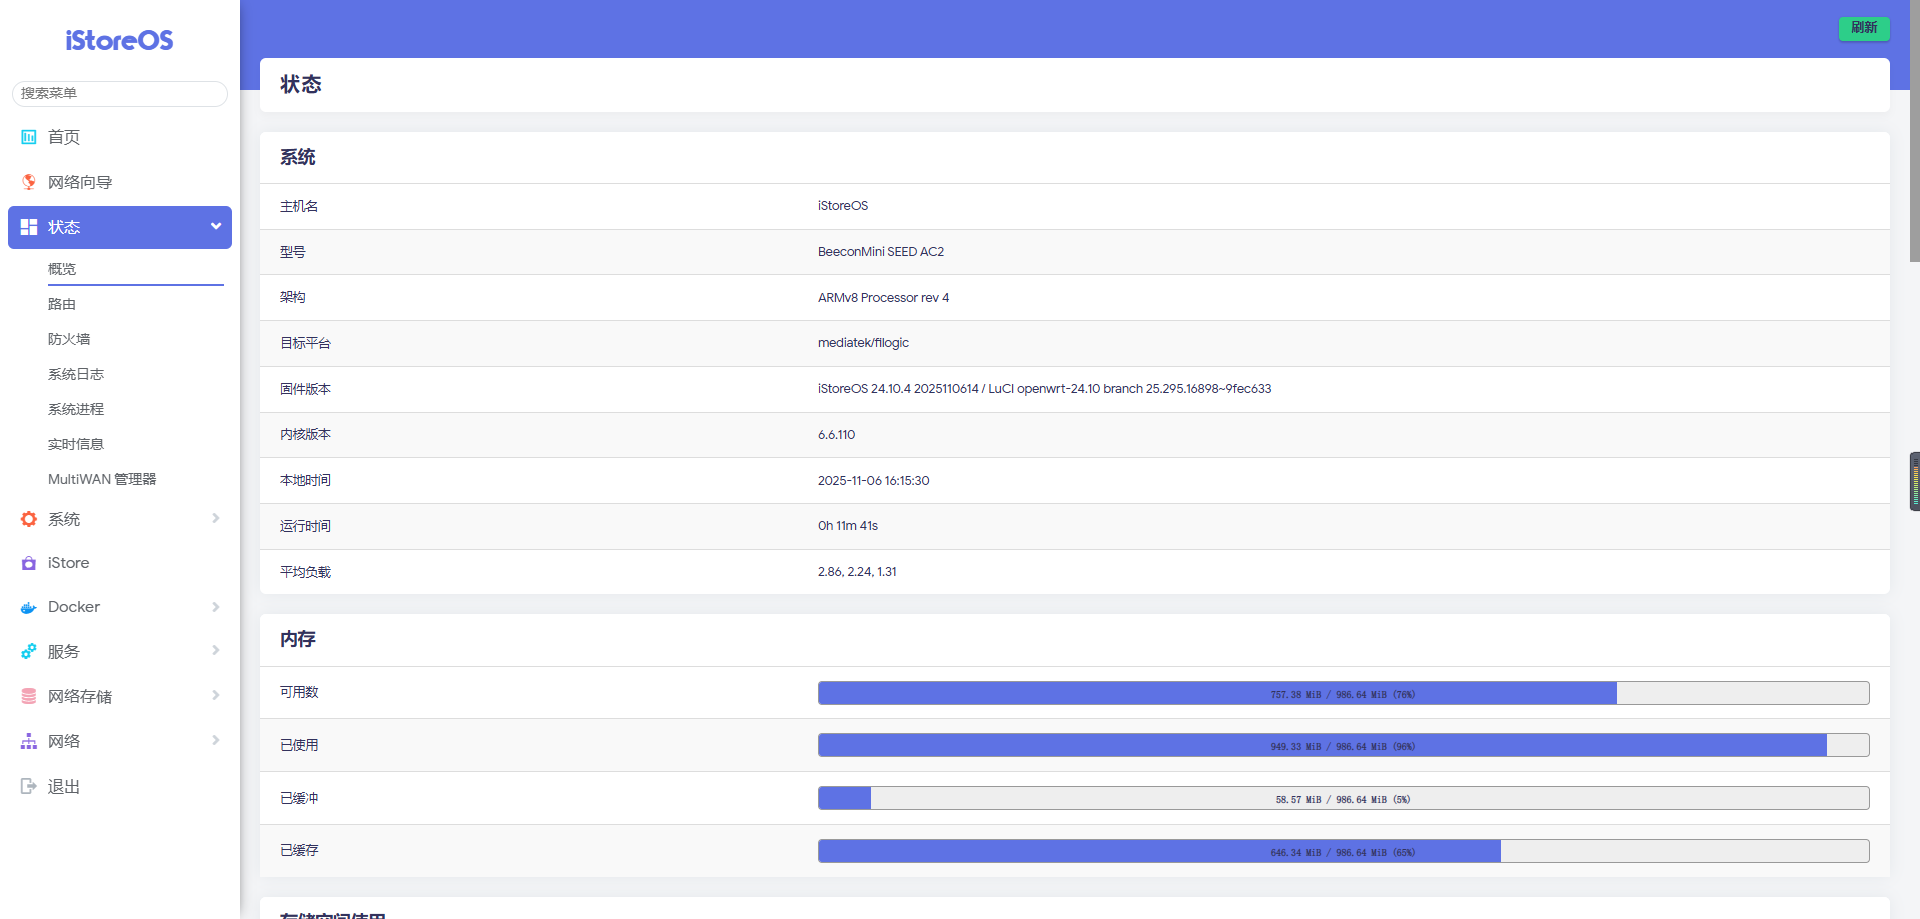This screenshot has height=919, width=1920.
Task: Open the MultiWAN 管理器 link
Action: pyautogui.click(x=102, y=479)
